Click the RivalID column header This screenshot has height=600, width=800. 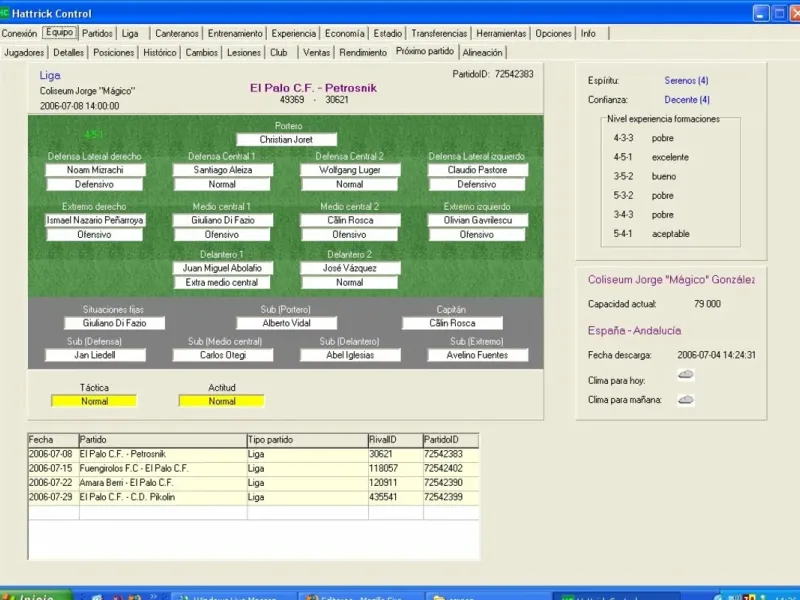tap(396, 440)
